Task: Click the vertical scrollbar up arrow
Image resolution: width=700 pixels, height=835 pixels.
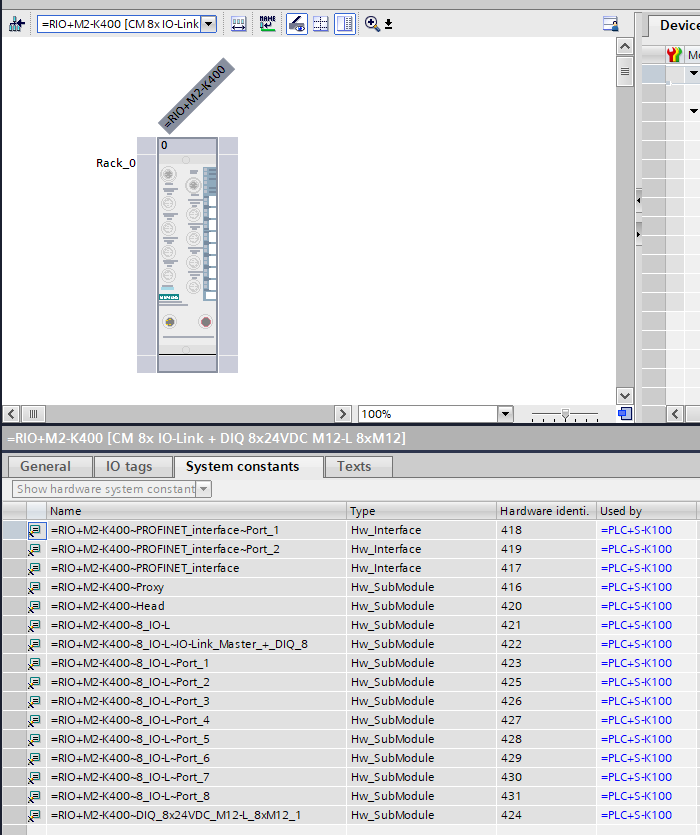Action: [625, 46]
